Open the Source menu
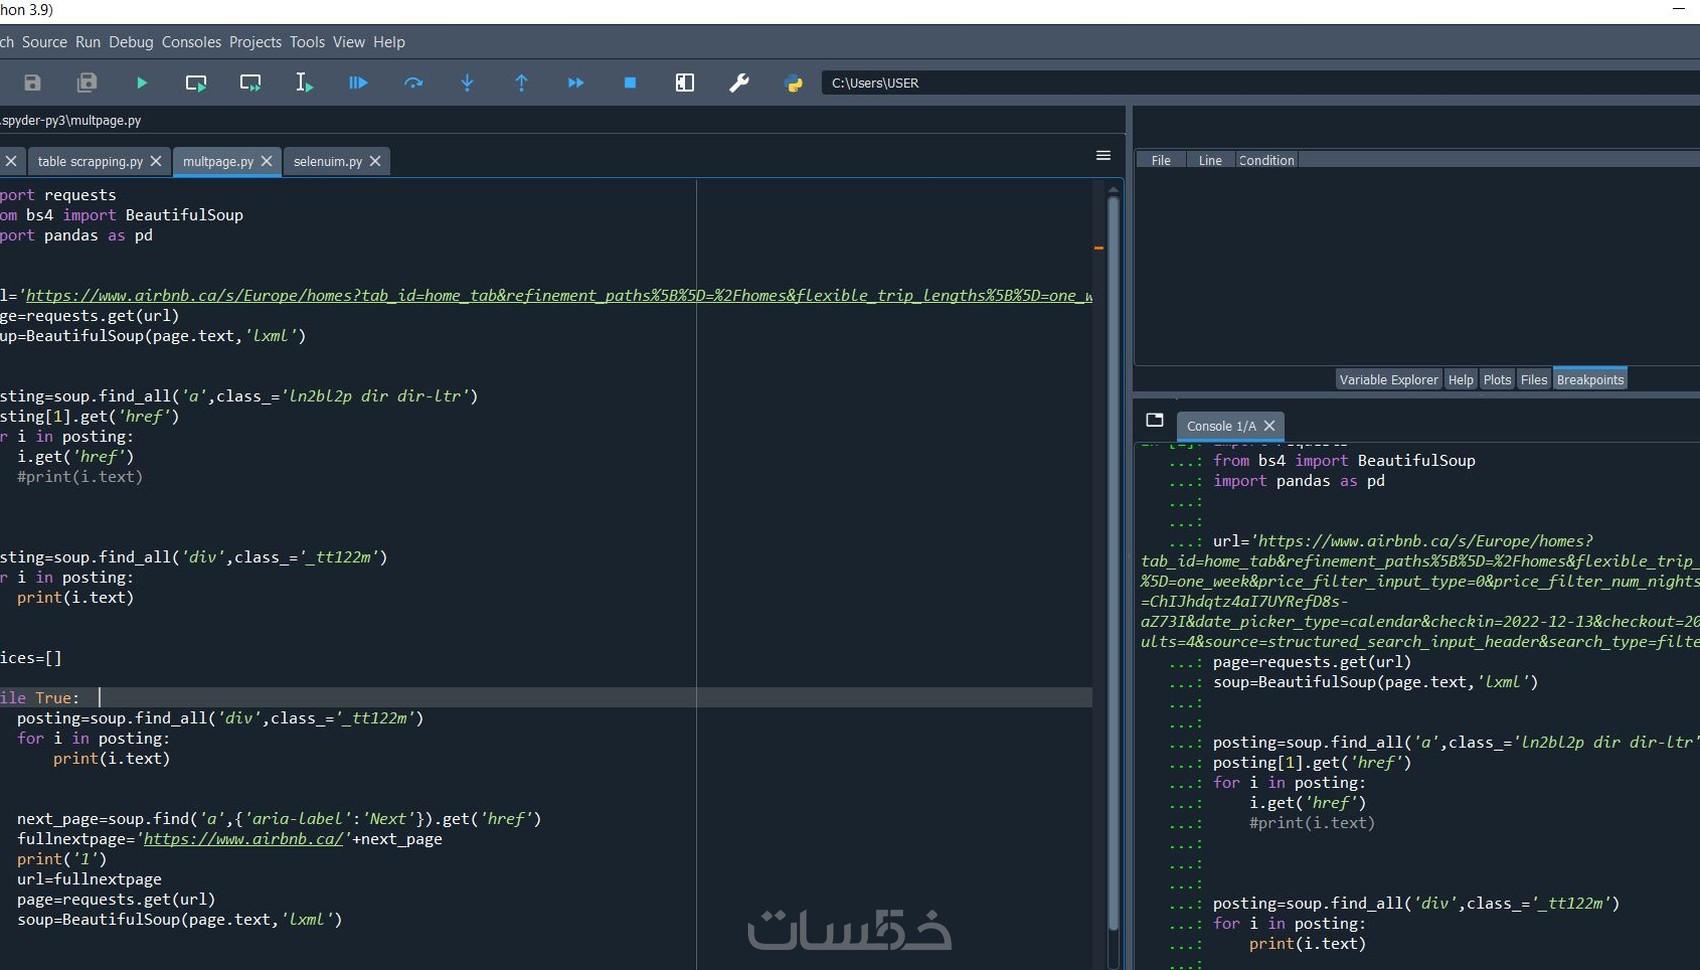Viewport: 1700px width, 970px height. pos(45,42)
